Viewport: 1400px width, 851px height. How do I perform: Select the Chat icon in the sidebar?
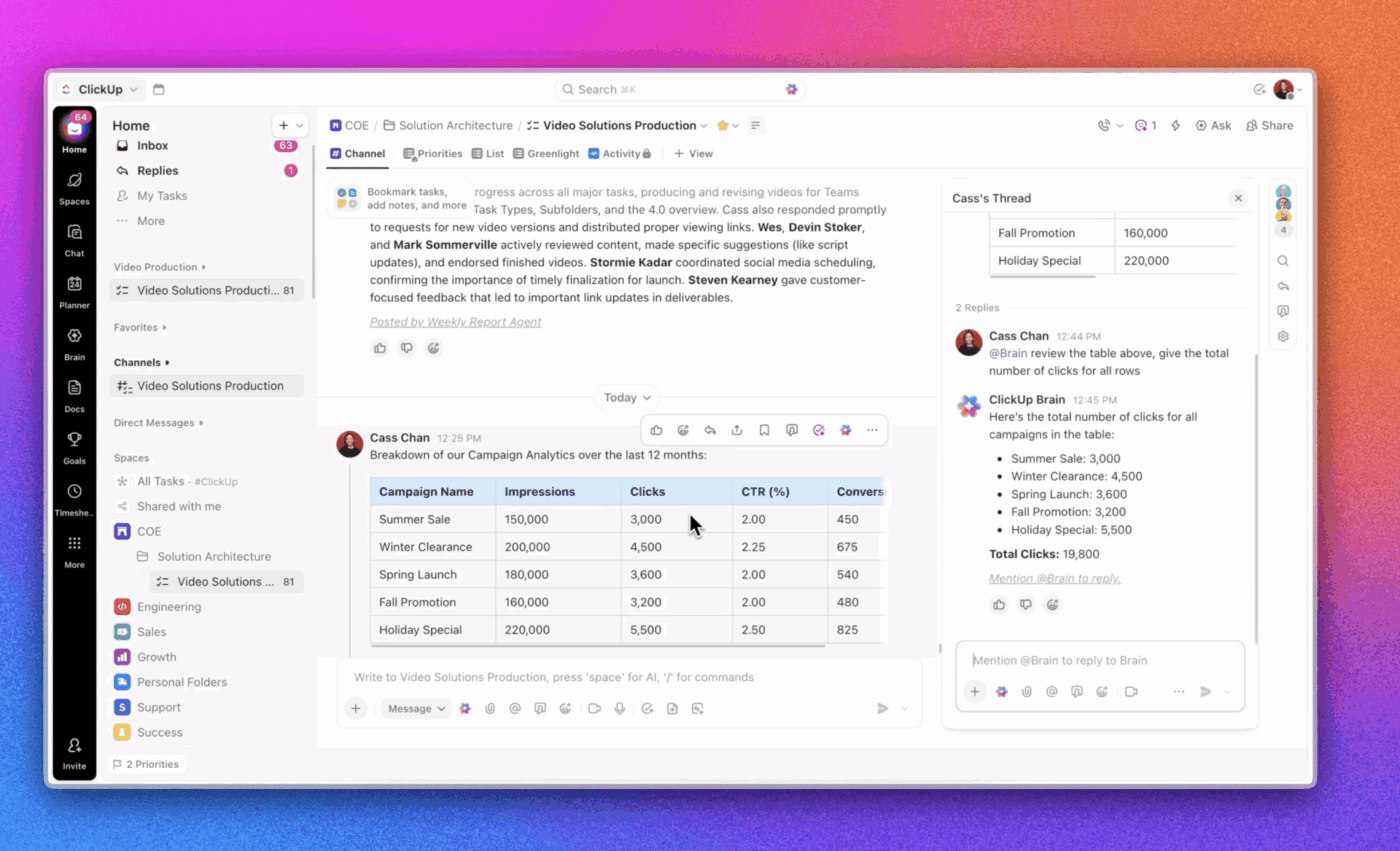point(74,239)
